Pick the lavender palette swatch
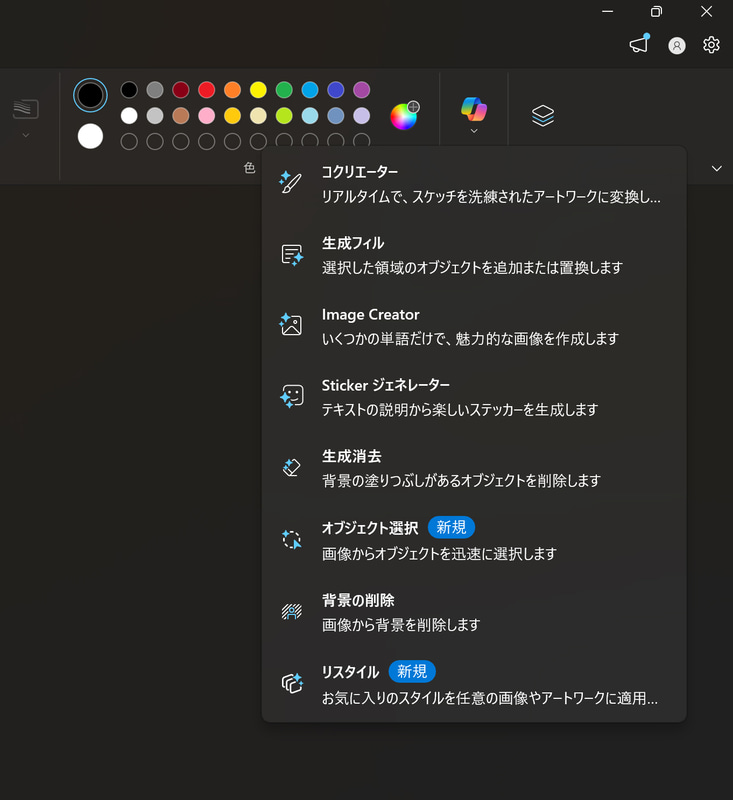Image resolution: width=733 pixels, height=800 pixels. point(362,116)
